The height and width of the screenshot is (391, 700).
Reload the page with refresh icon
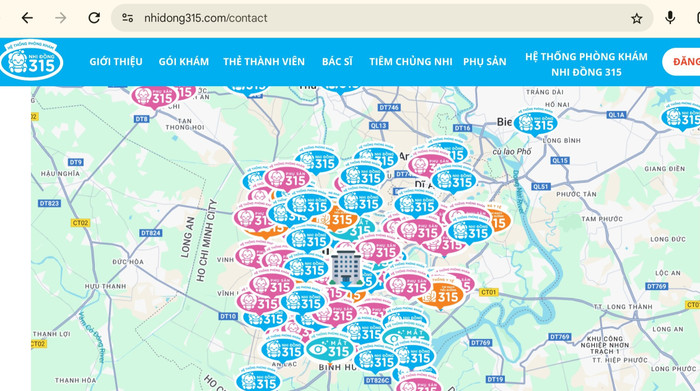click(x=94, y=18)
